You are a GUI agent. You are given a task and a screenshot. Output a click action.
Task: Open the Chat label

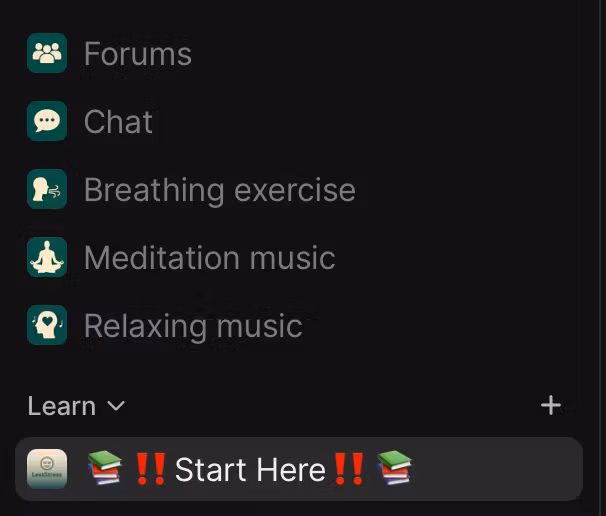118,122
